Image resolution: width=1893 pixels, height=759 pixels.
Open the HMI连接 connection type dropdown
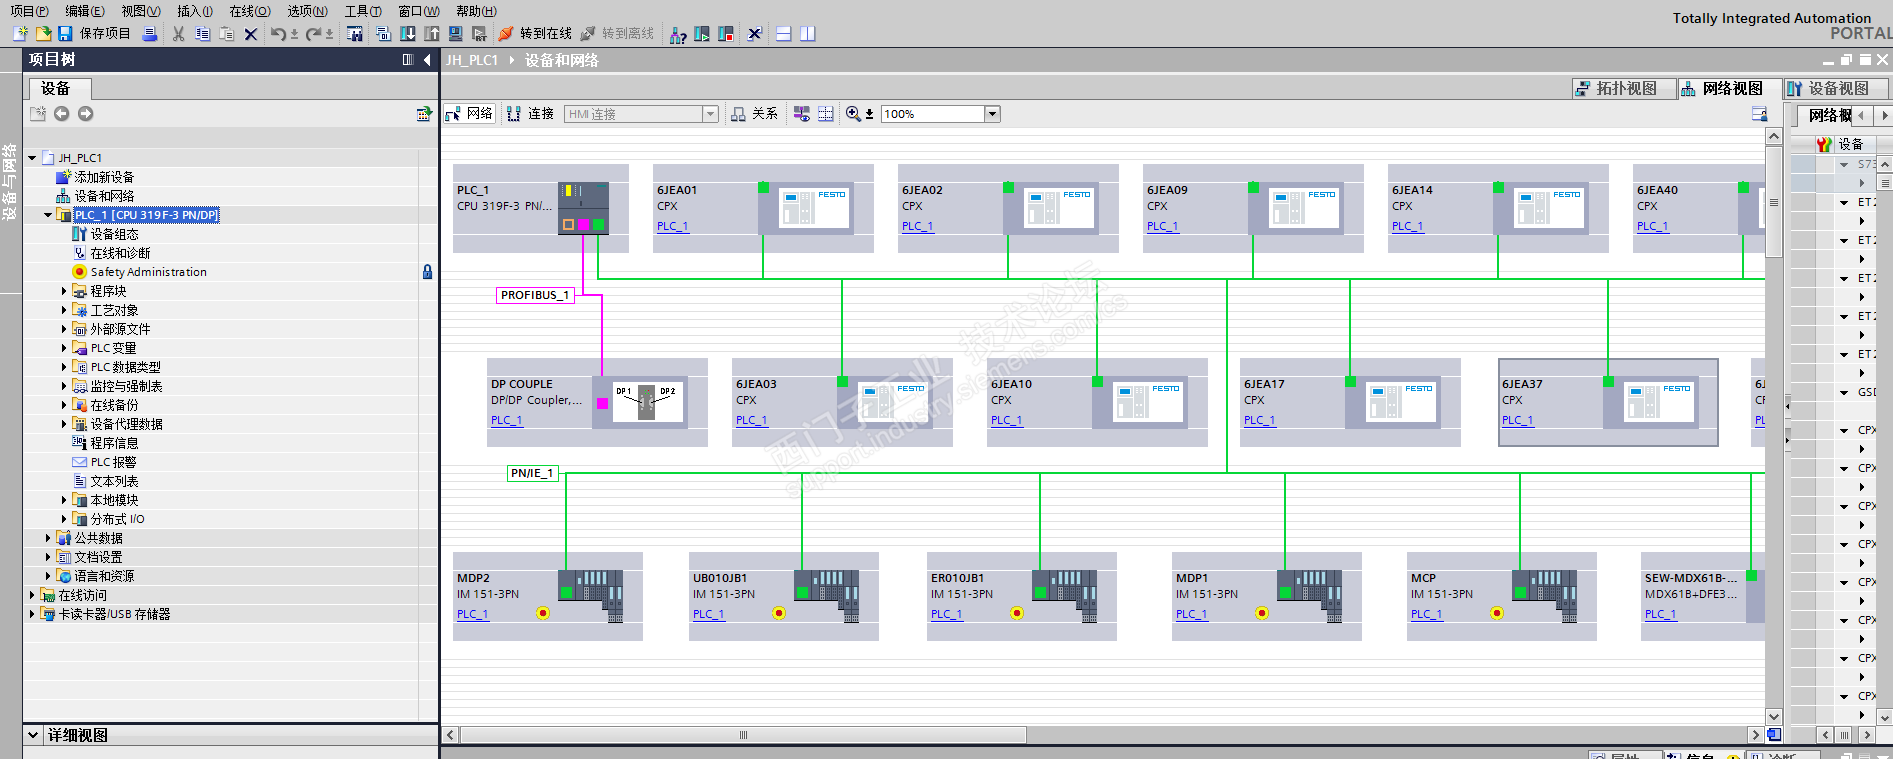711,114
